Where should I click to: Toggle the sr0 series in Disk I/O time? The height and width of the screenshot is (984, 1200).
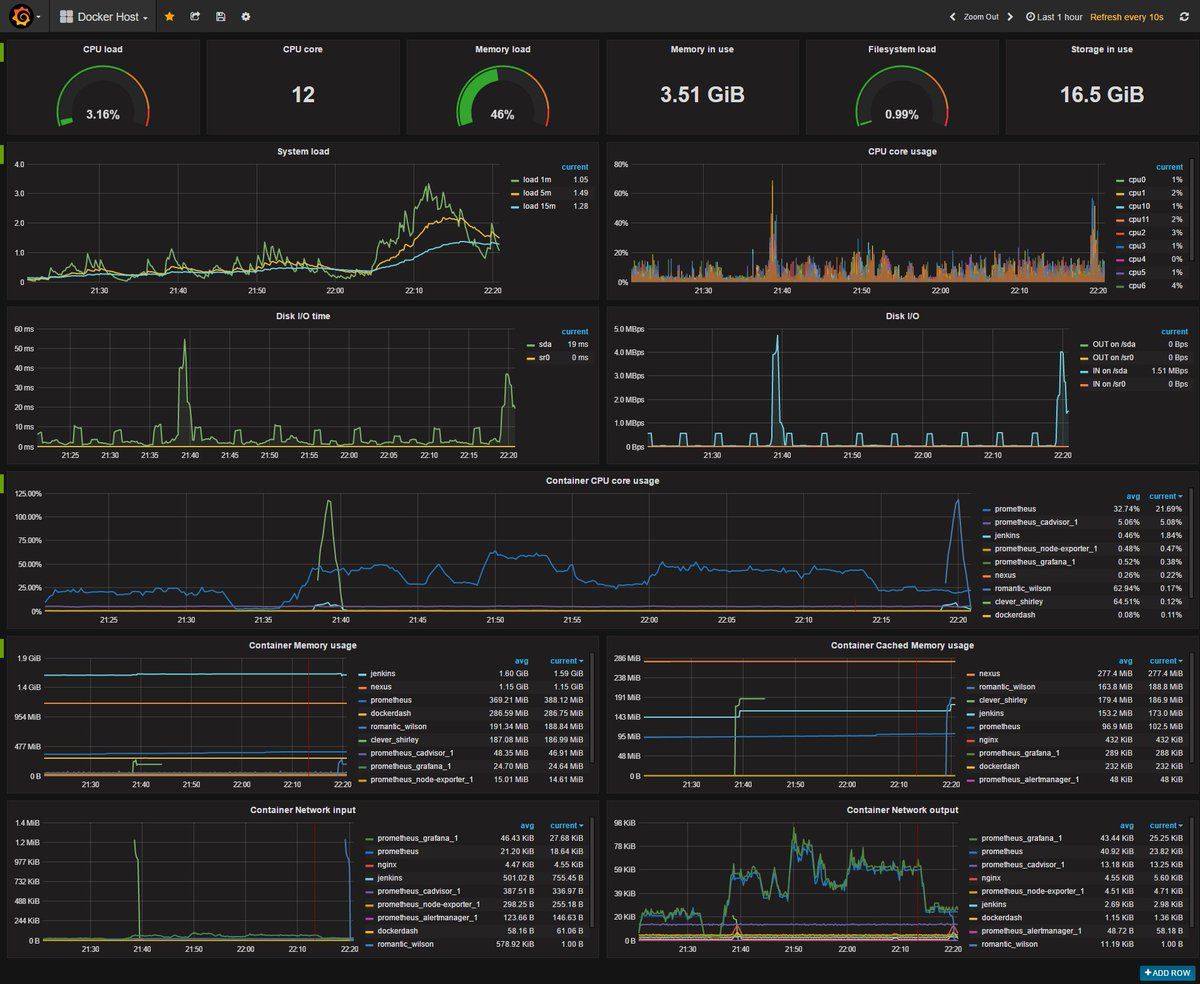click(545, 357)
